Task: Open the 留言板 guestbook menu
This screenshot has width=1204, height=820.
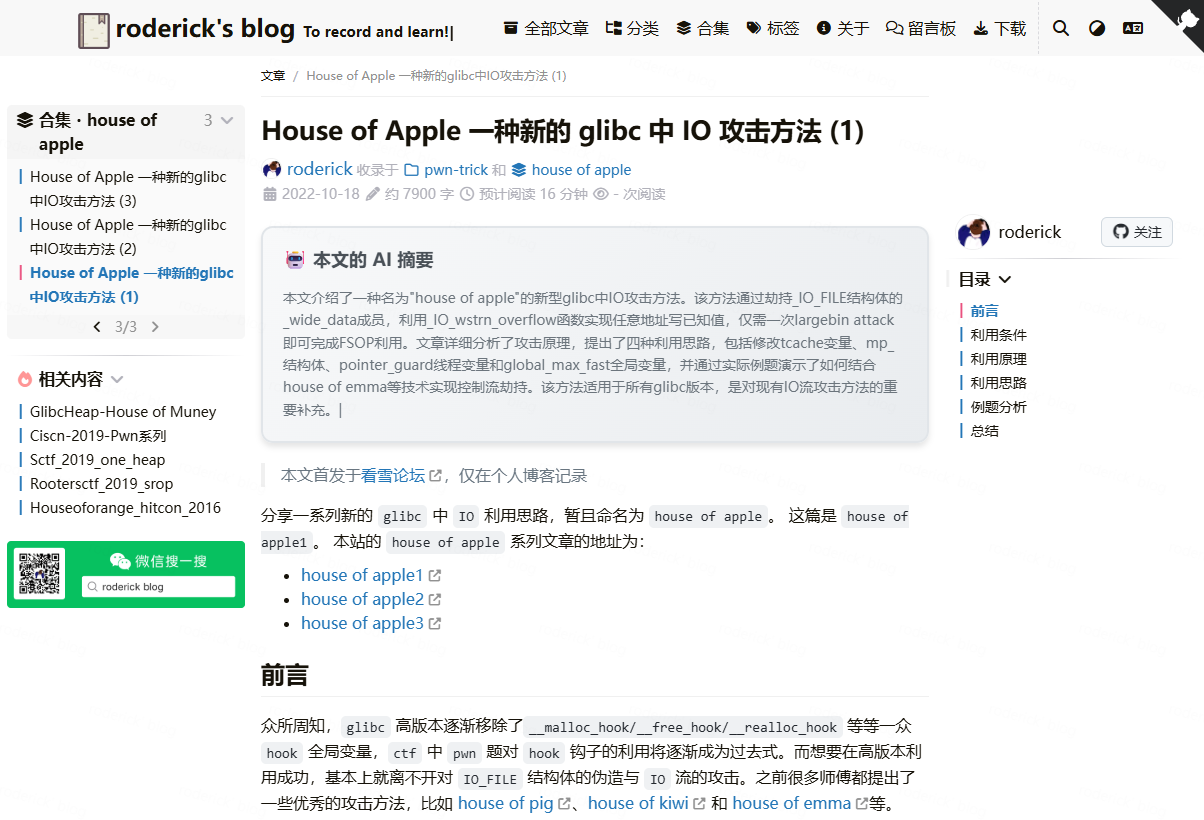Action: tap(921, 28)
